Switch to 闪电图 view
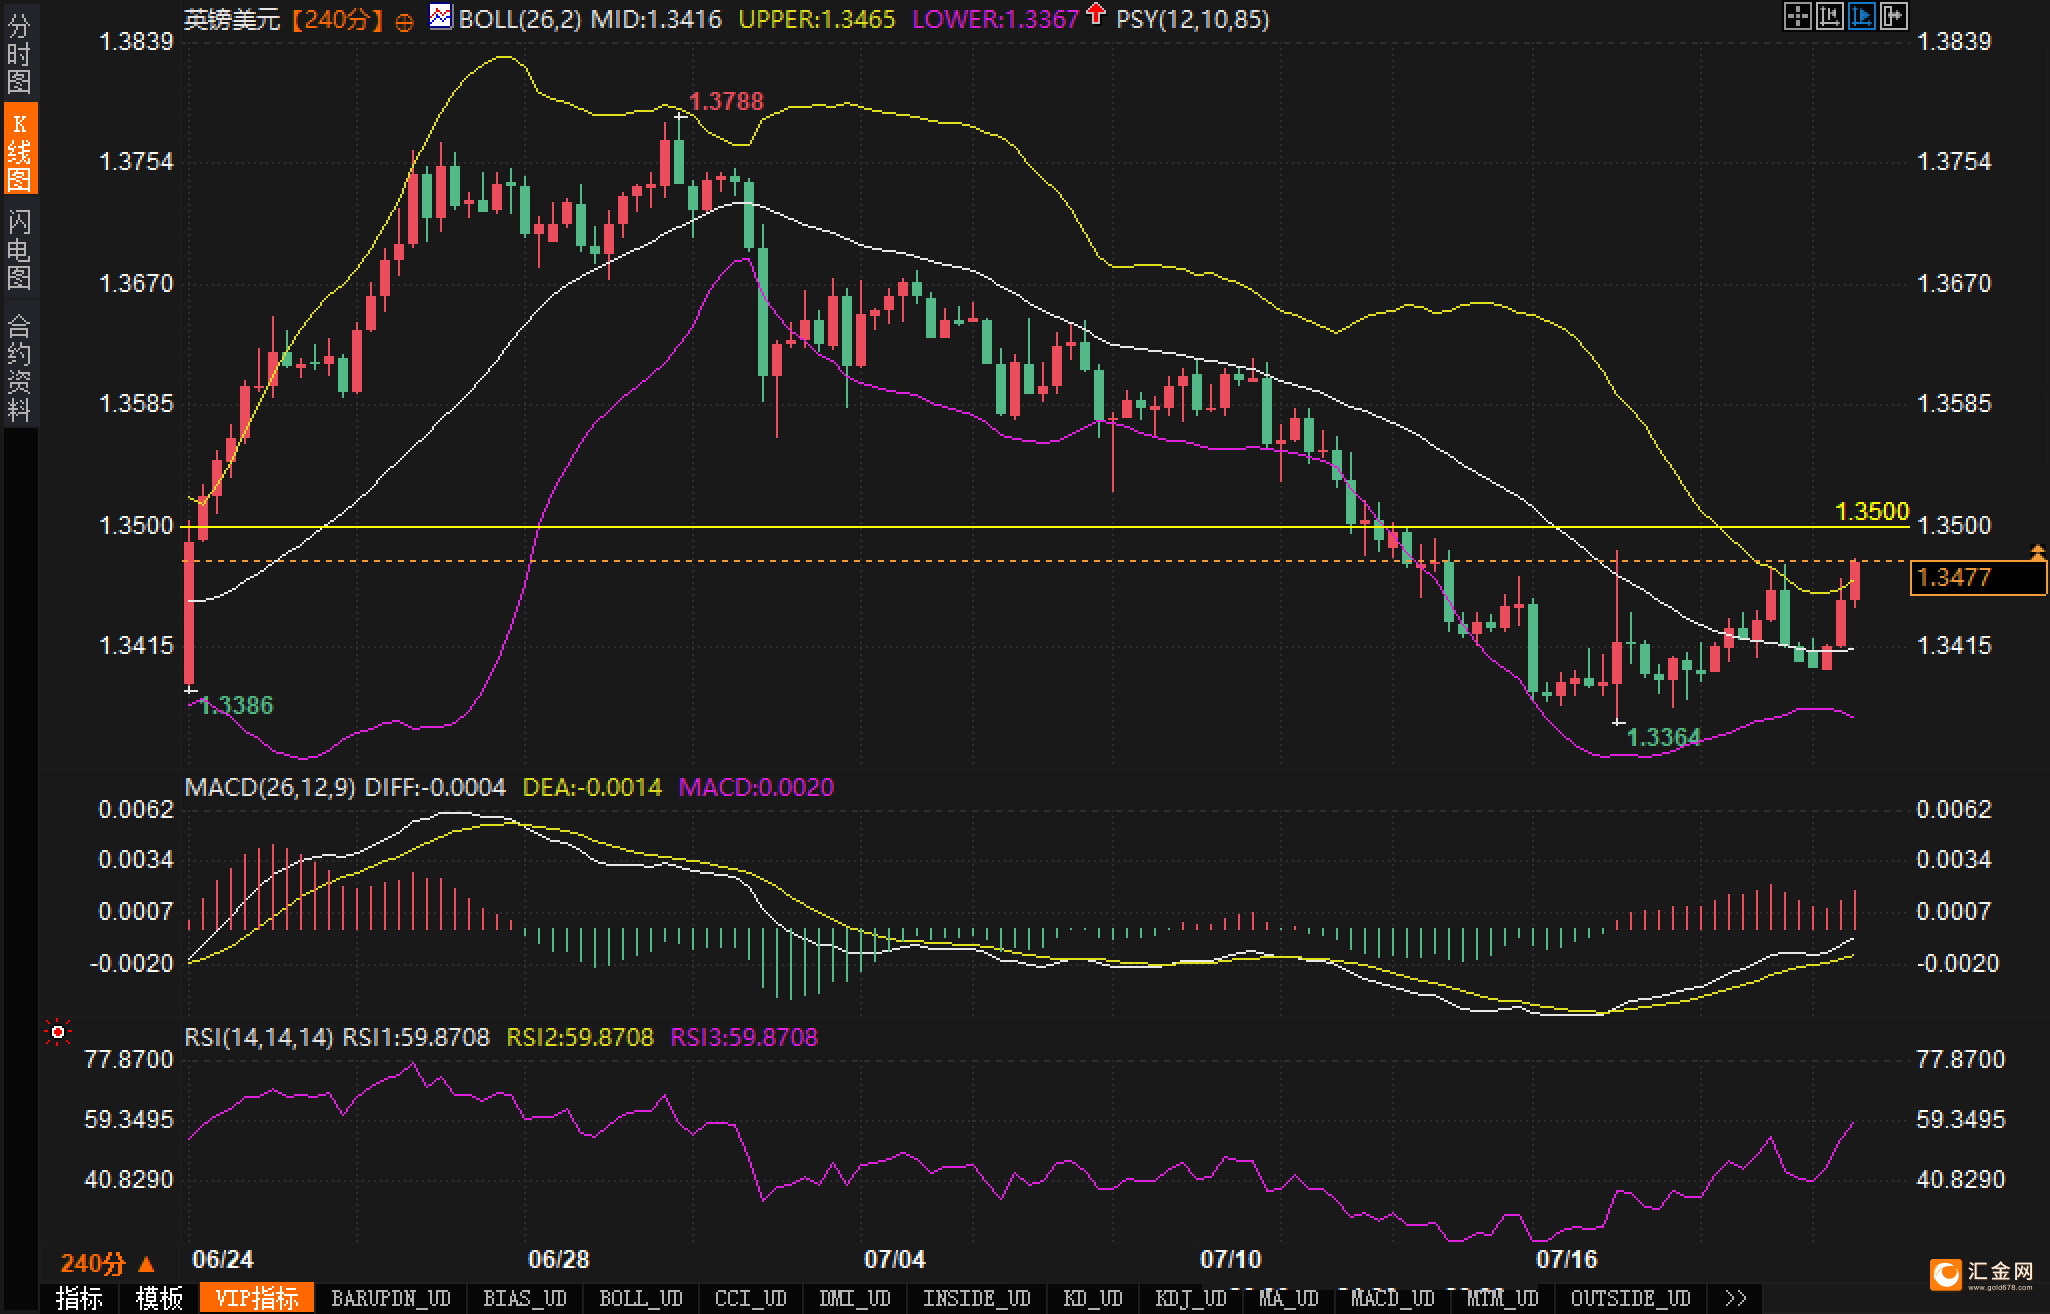 coord(19,249)
